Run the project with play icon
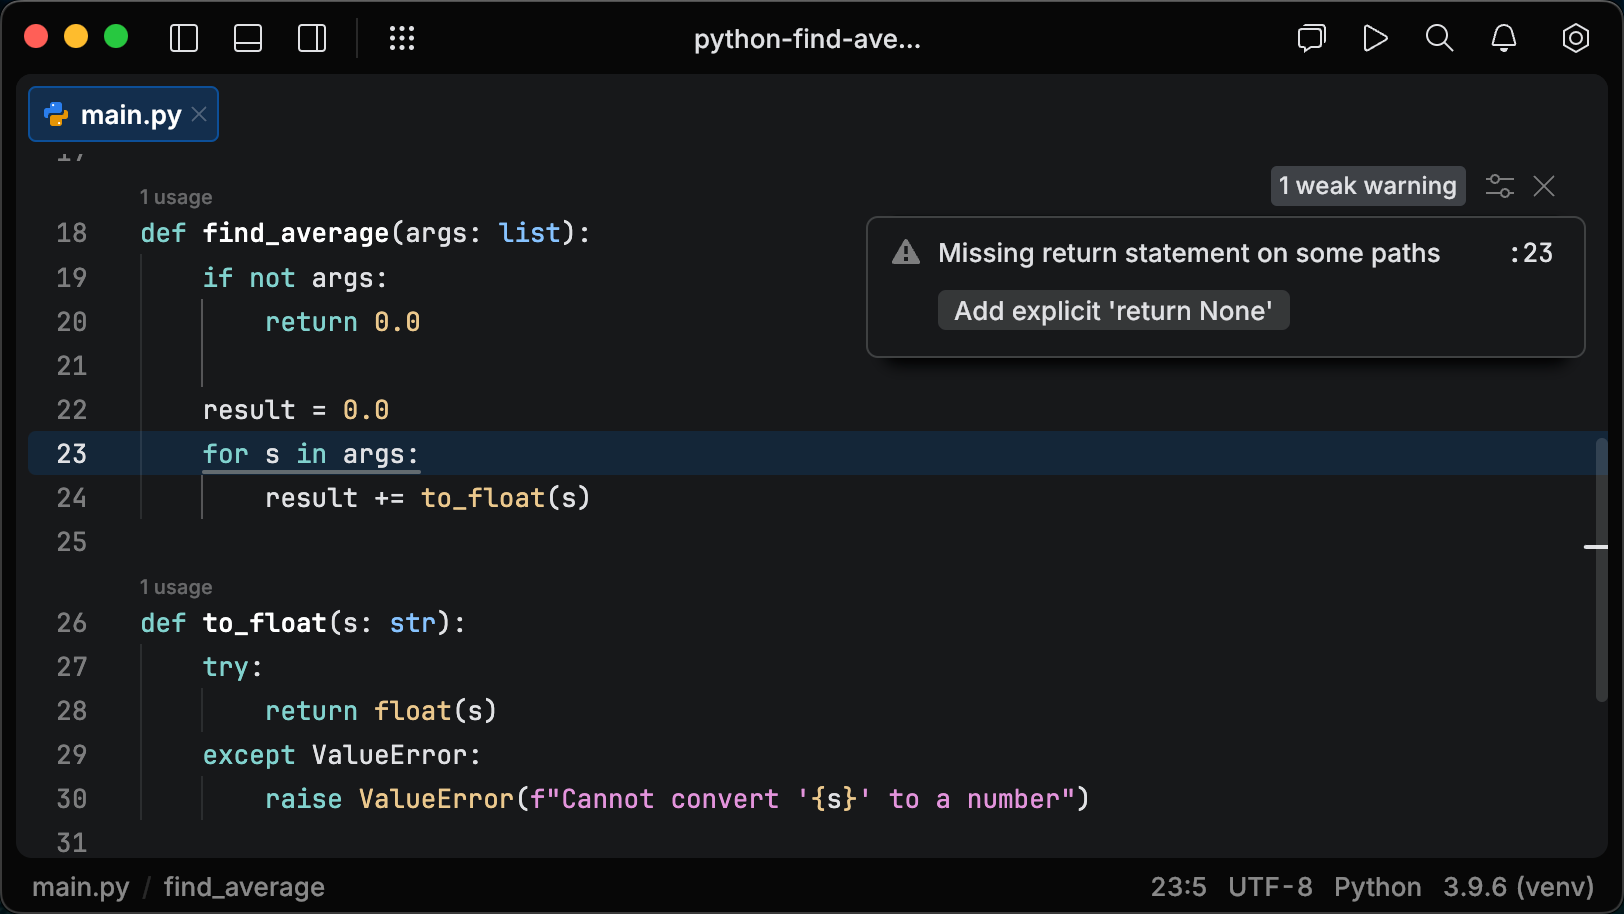Viewport: 1624px width, 914px height. [x=1375, y=39]
